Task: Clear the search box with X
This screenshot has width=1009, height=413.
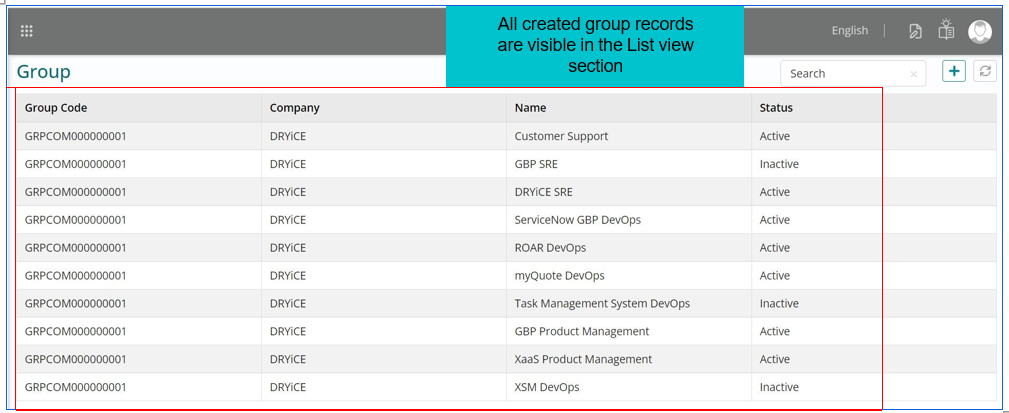Action: coord(914,73)
